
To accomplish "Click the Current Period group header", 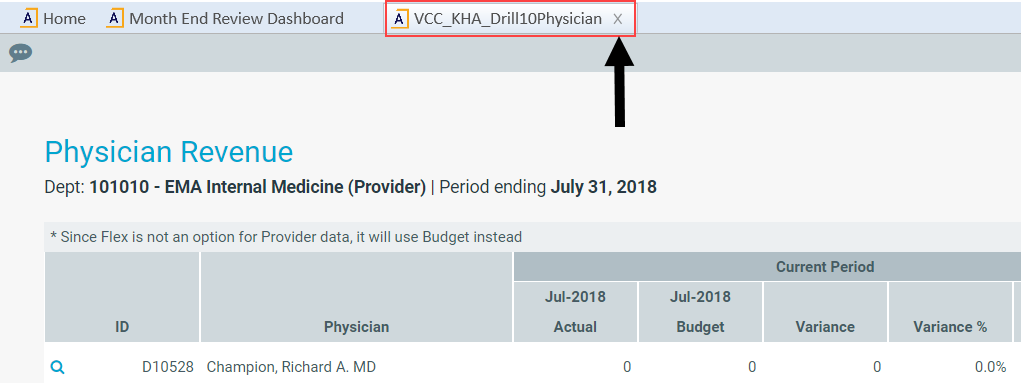I will [767, 266].
